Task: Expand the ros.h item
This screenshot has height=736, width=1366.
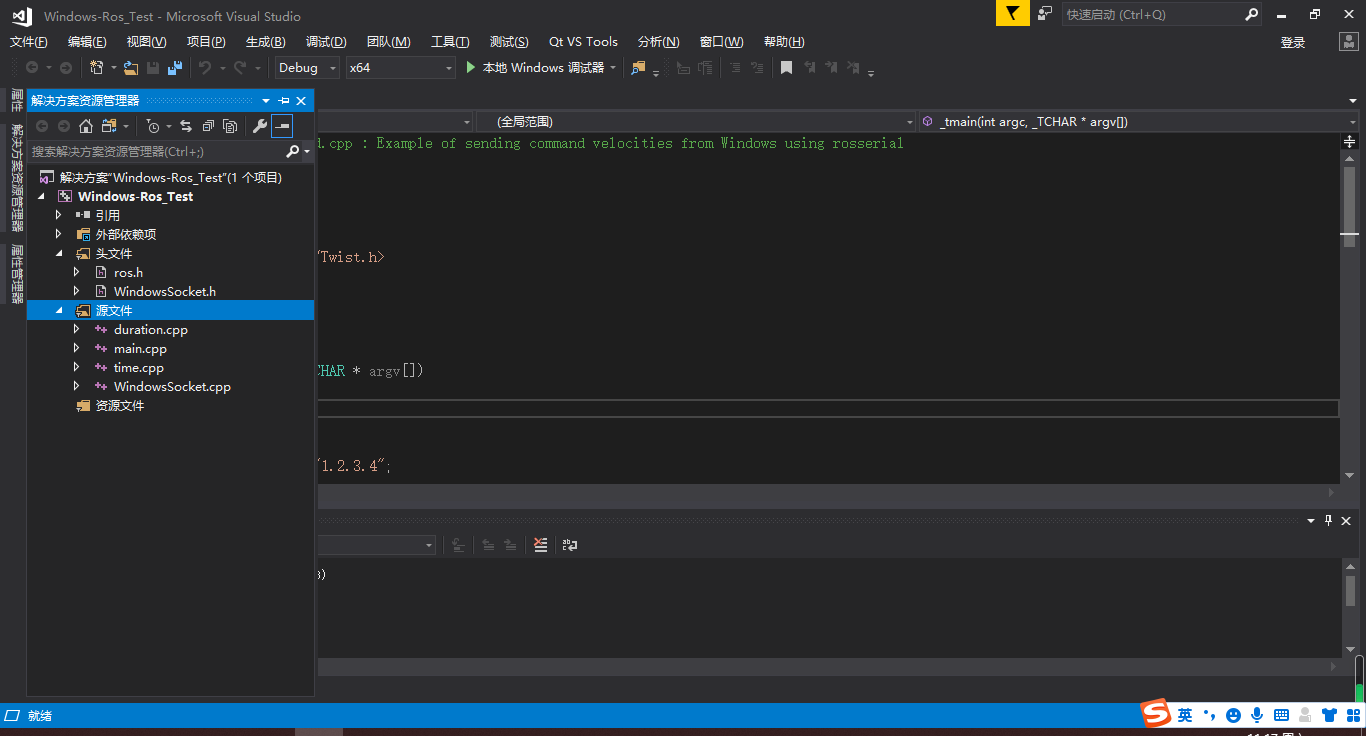Action: (x=76, y=273)
